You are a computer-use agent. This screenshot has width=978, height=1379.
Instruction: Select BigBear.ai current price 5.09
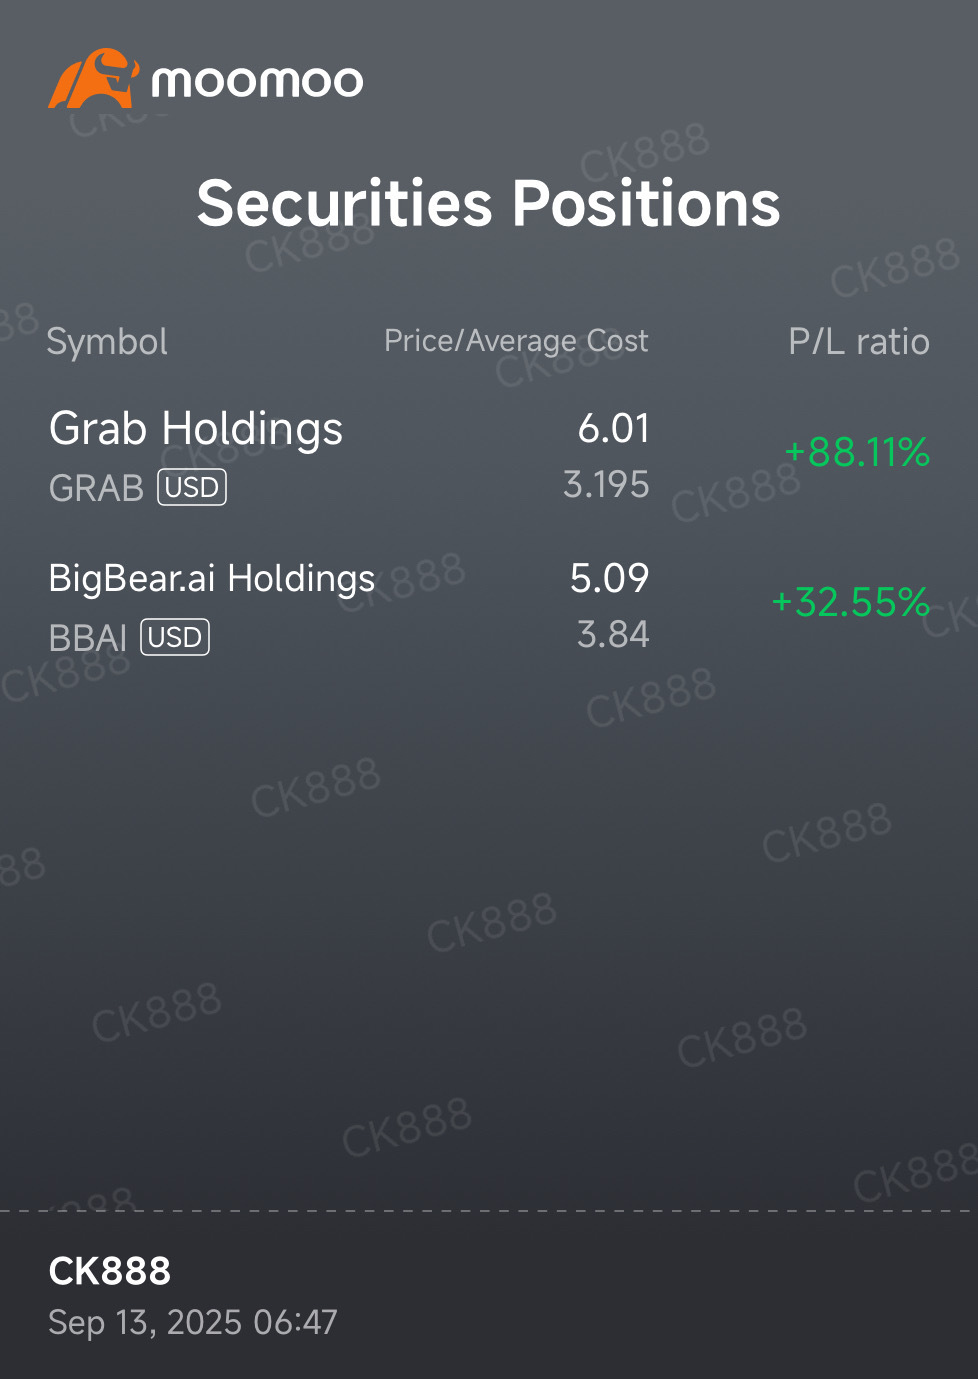pos(610,578)
